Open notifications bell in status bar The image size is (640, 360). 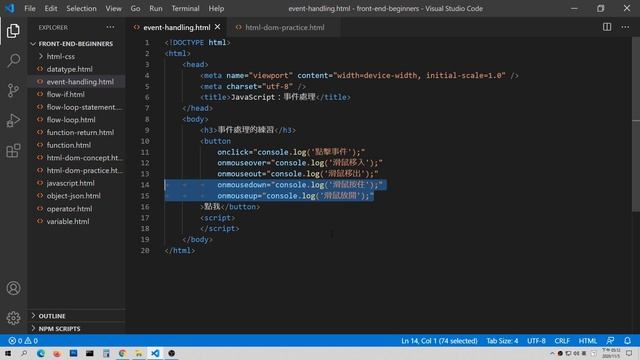(627, 340)
